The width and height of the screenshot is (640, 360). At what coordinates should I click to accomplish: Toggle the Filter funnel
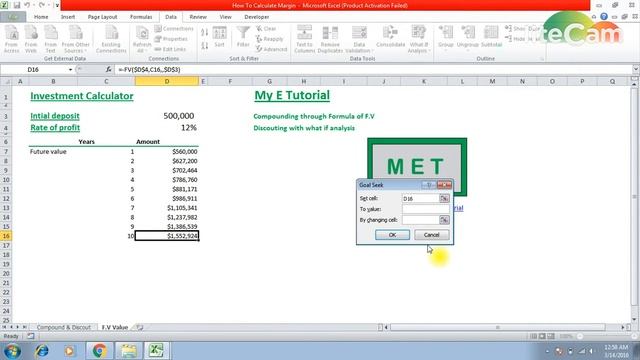[x=243, y=37]
